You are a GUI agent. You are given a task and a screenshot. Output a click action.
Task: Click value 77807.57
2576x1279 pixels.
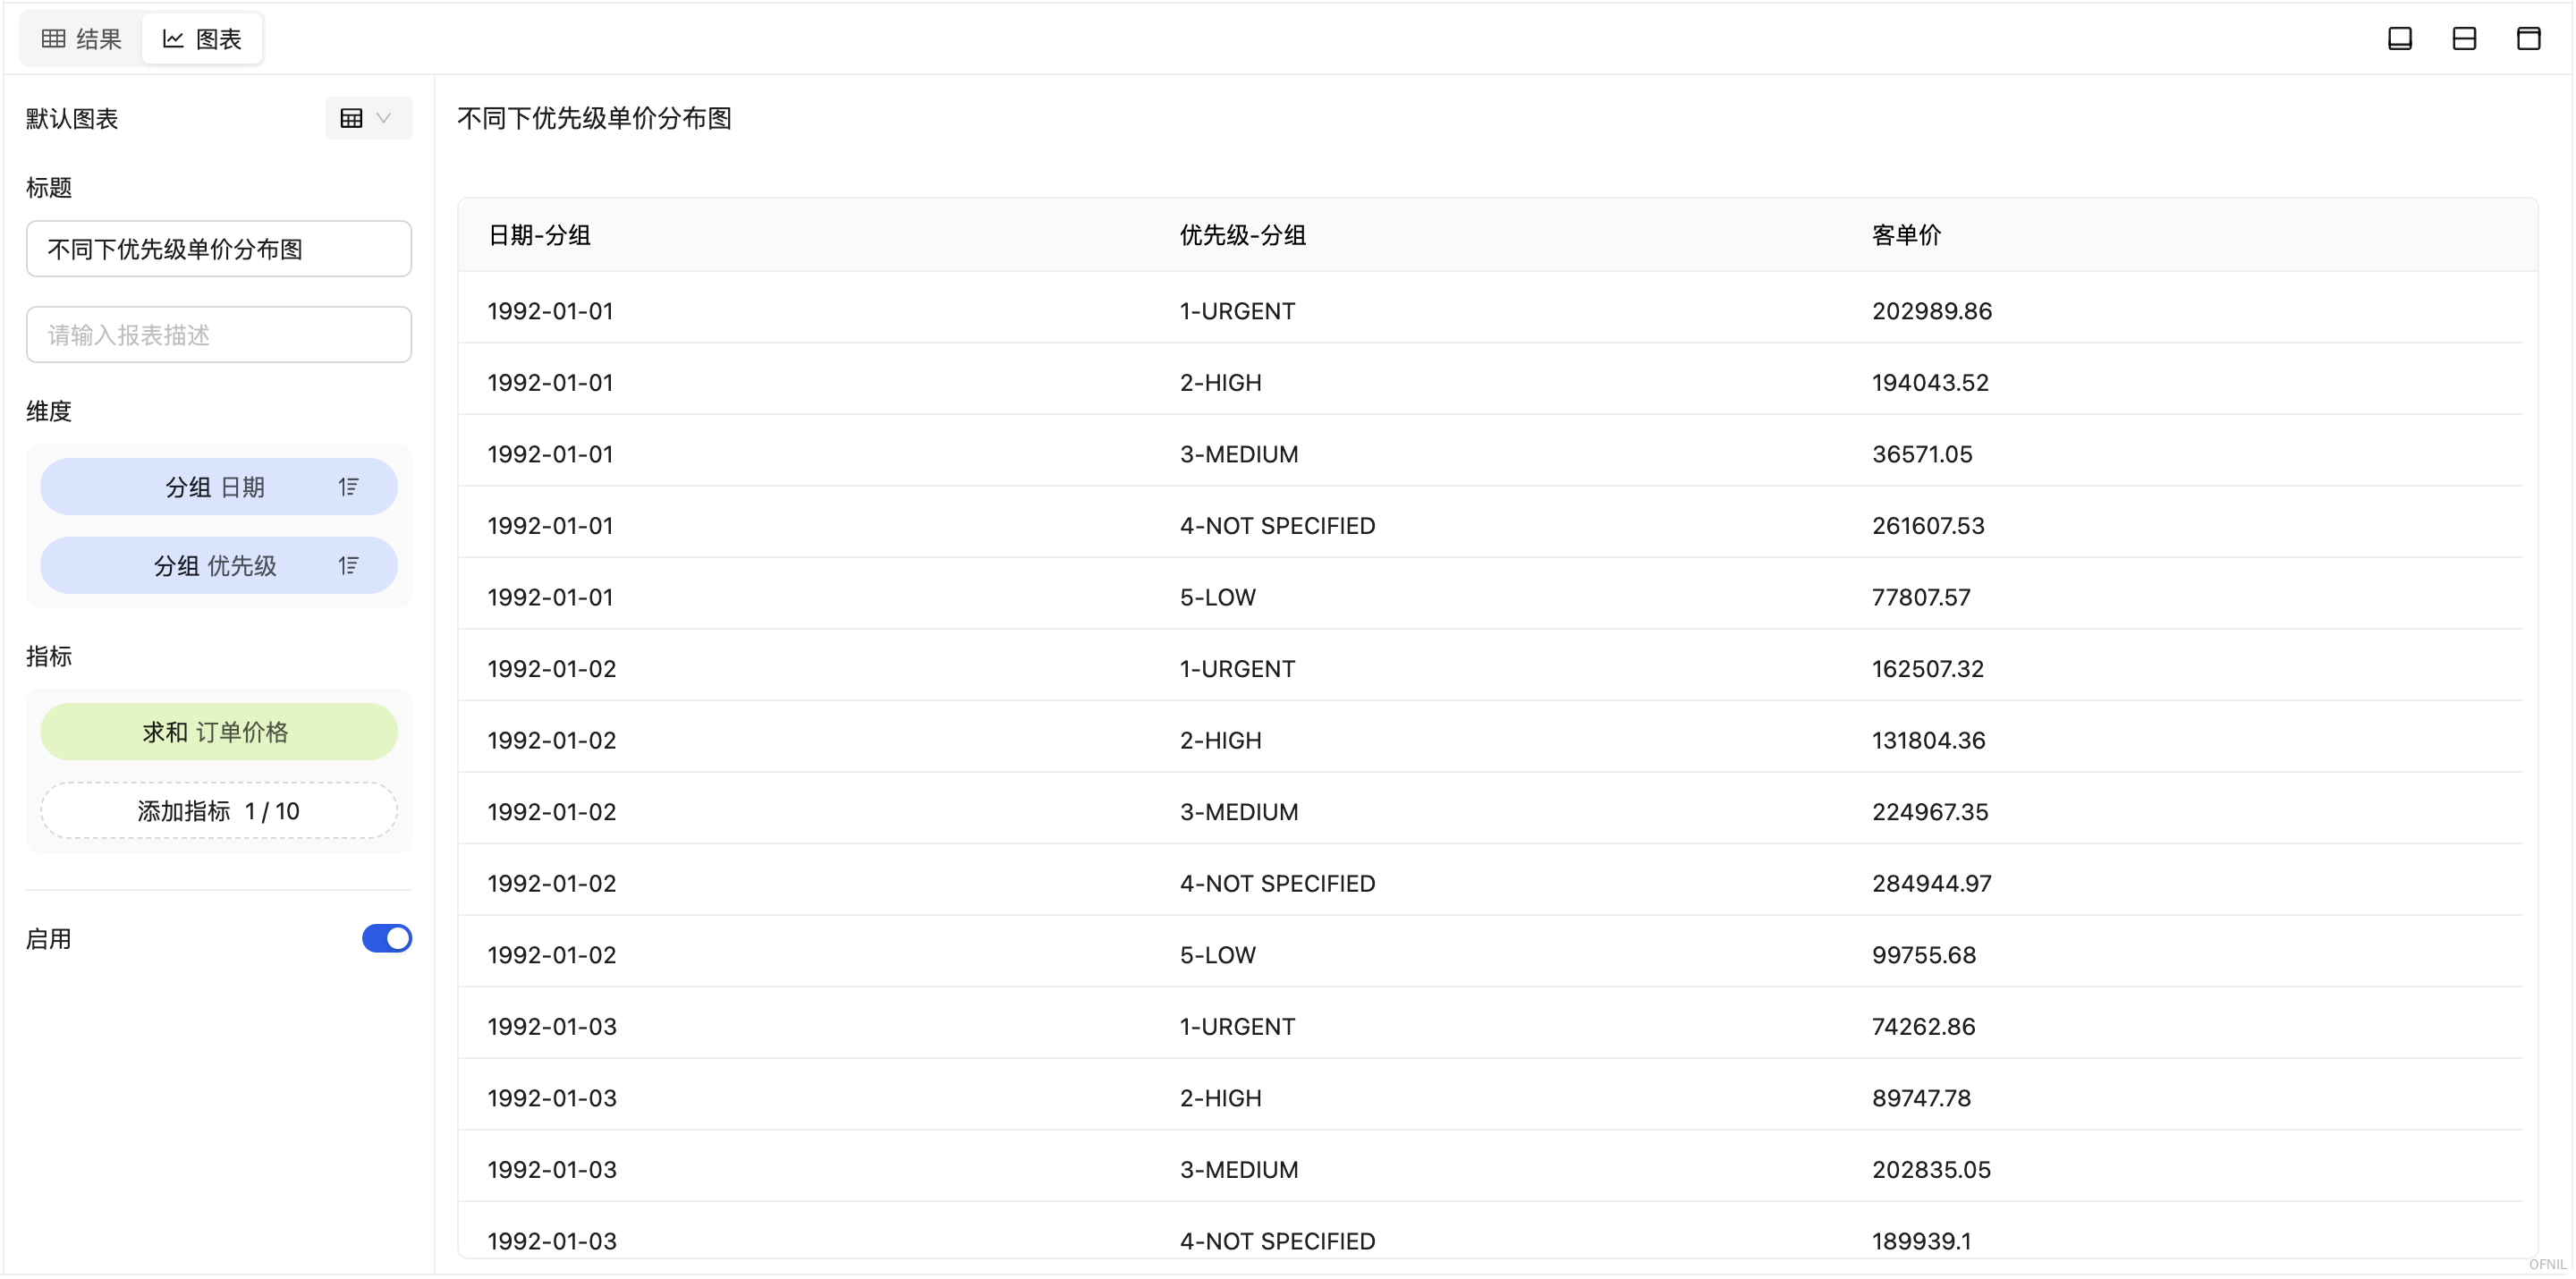pos(1921,597)
